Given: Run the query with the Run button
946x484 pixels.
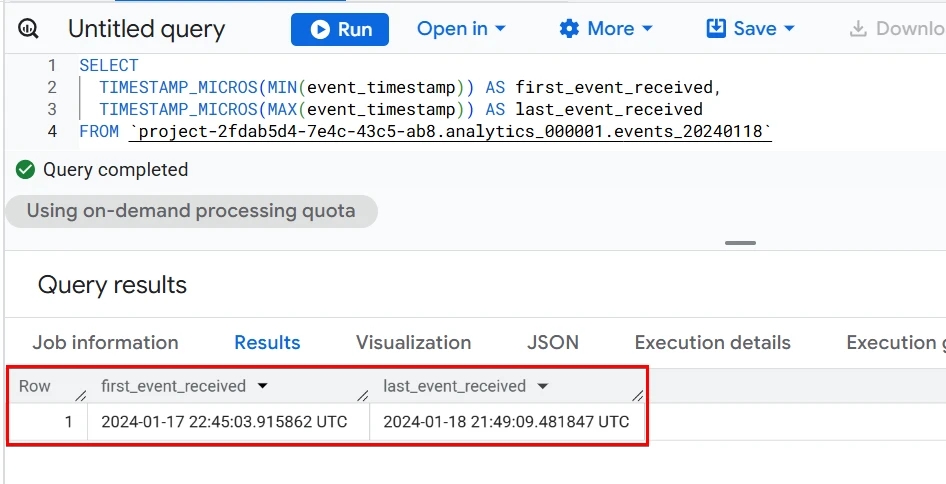Looking at the screenshot, I should 340,29.
